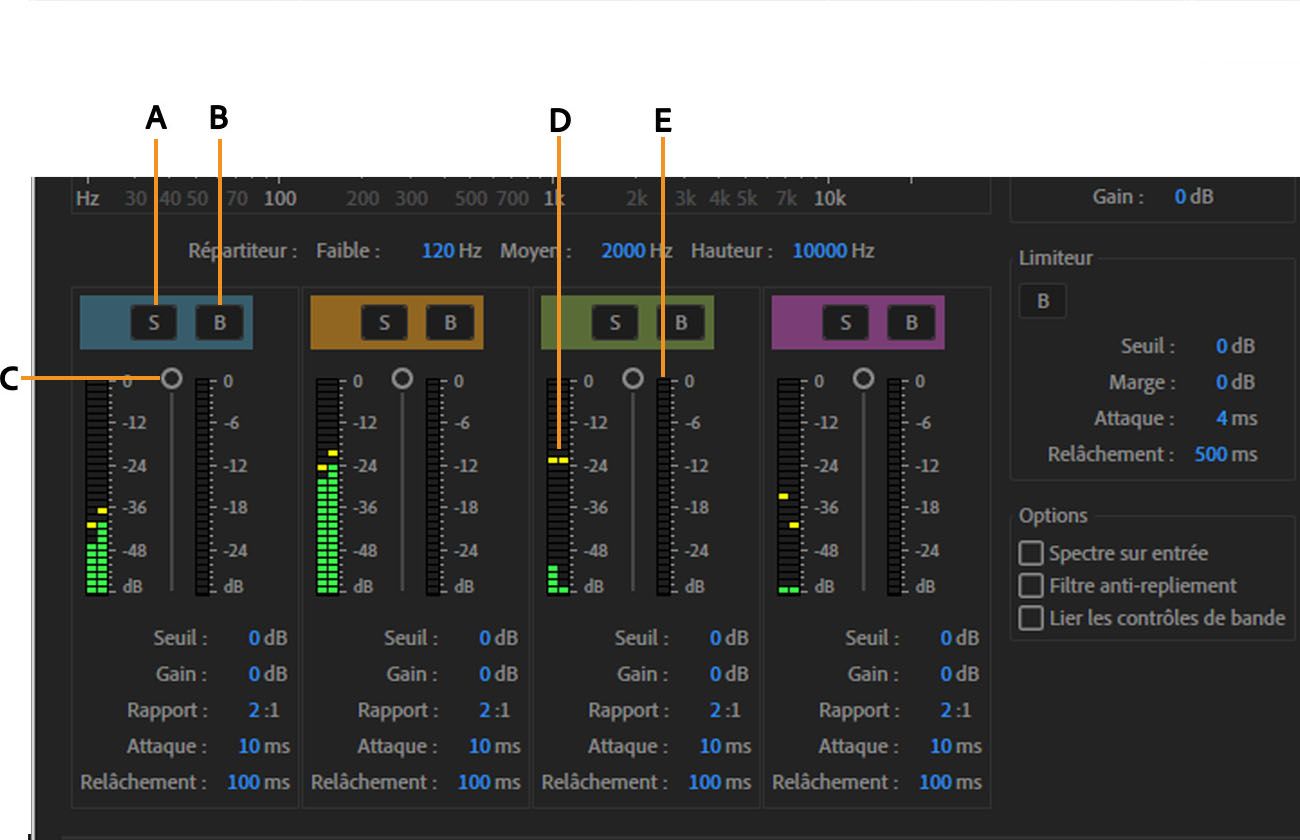
Task: Click orange band Relâchement 100 ms value
Action: (489, 782)
